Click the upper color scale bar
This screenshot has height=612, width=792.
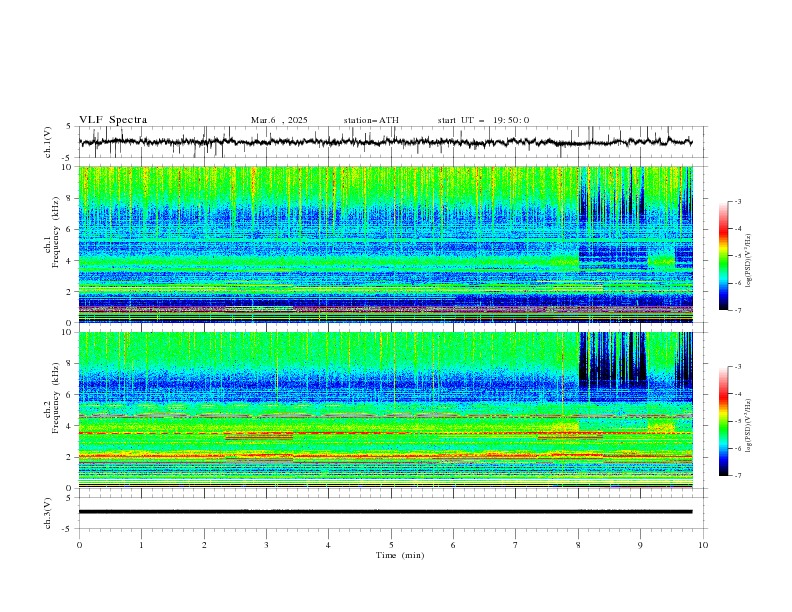pyautogui.click(x=723, y=255)
